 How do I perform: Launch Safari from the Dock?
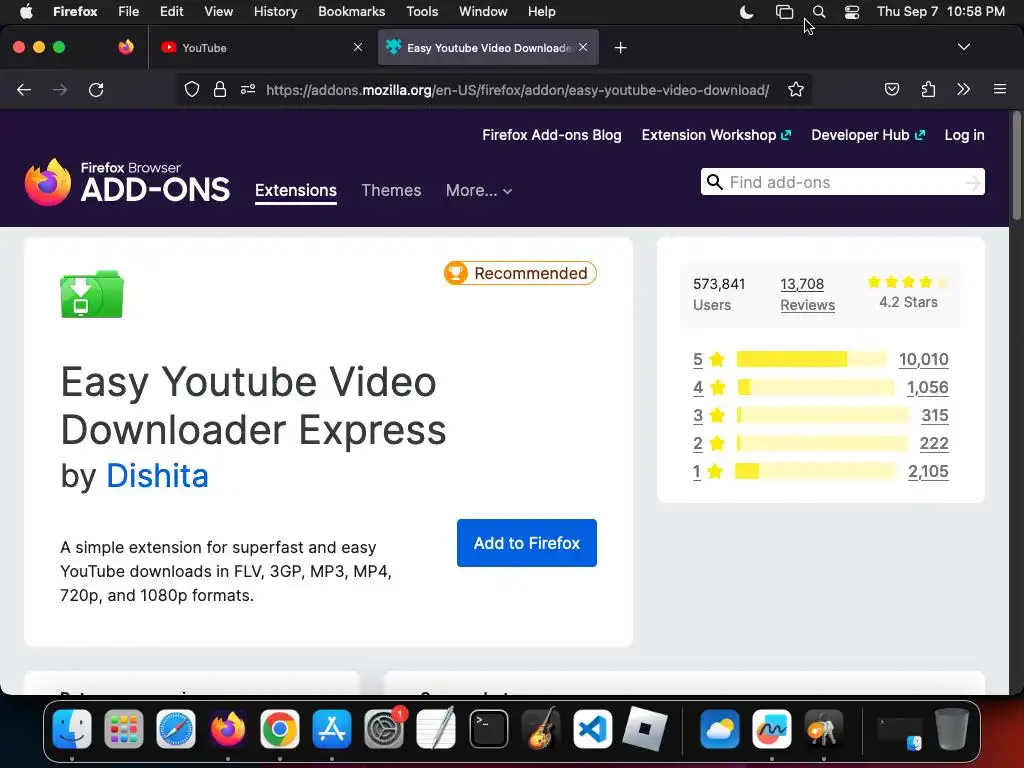click(176, 729)
